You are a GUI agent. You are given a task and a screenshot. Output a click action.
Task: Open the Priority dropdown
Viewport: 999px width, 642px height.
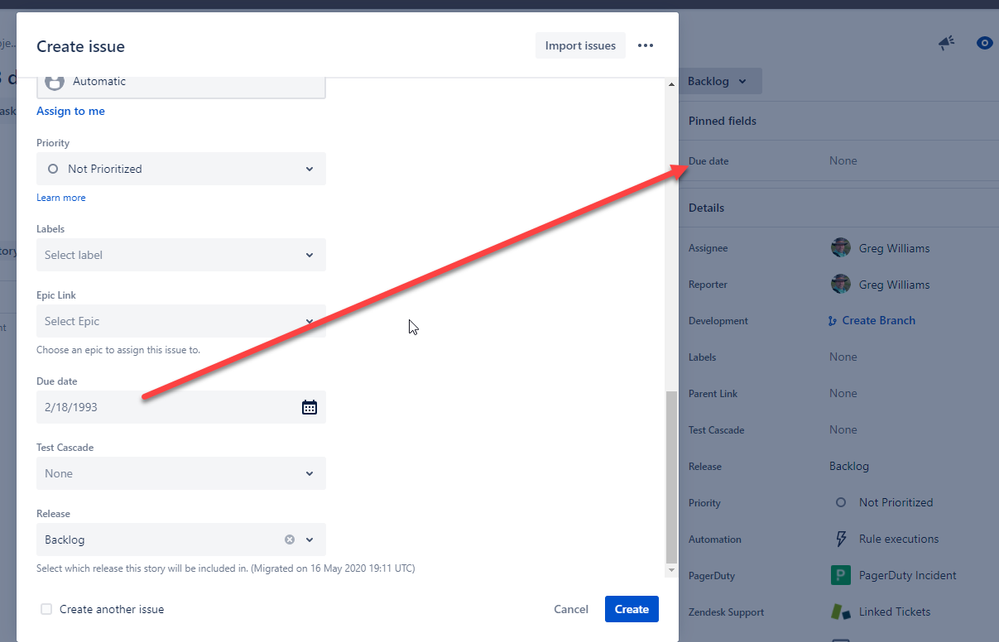(181, 169)
